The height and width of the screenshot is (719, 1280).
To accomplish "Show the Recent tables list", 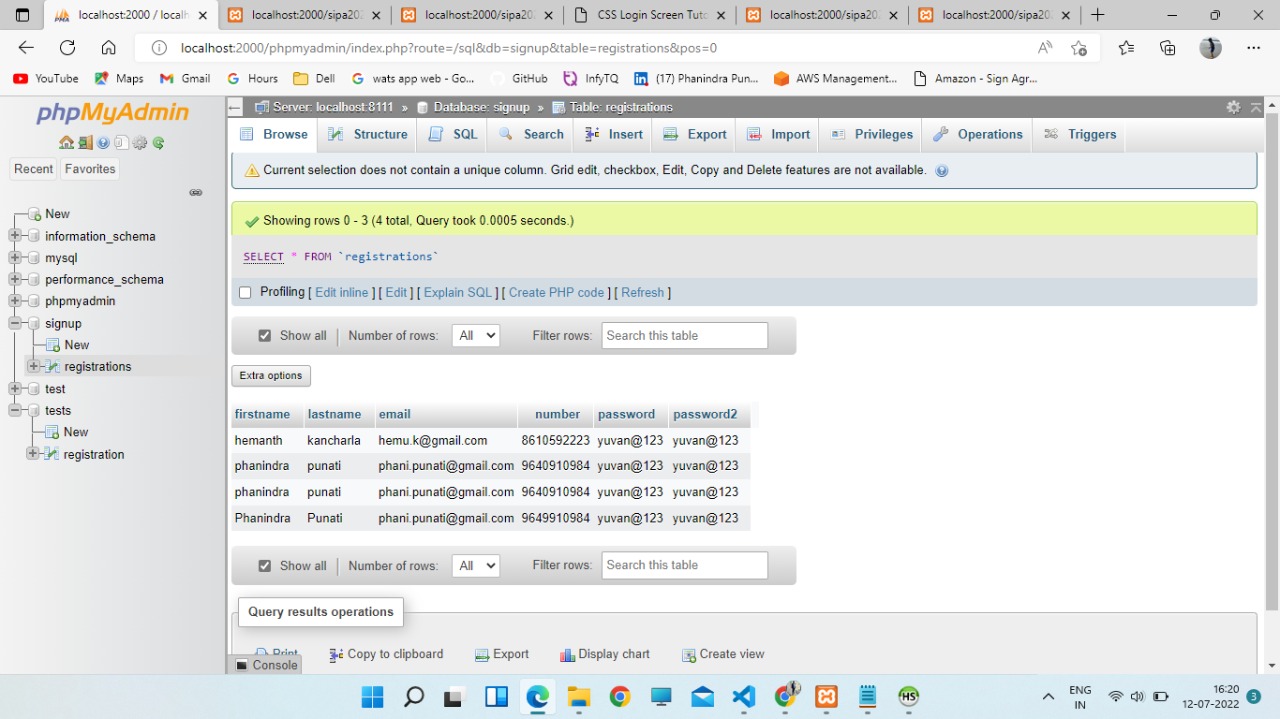I will pyautogui.click(x=33, y=169).
